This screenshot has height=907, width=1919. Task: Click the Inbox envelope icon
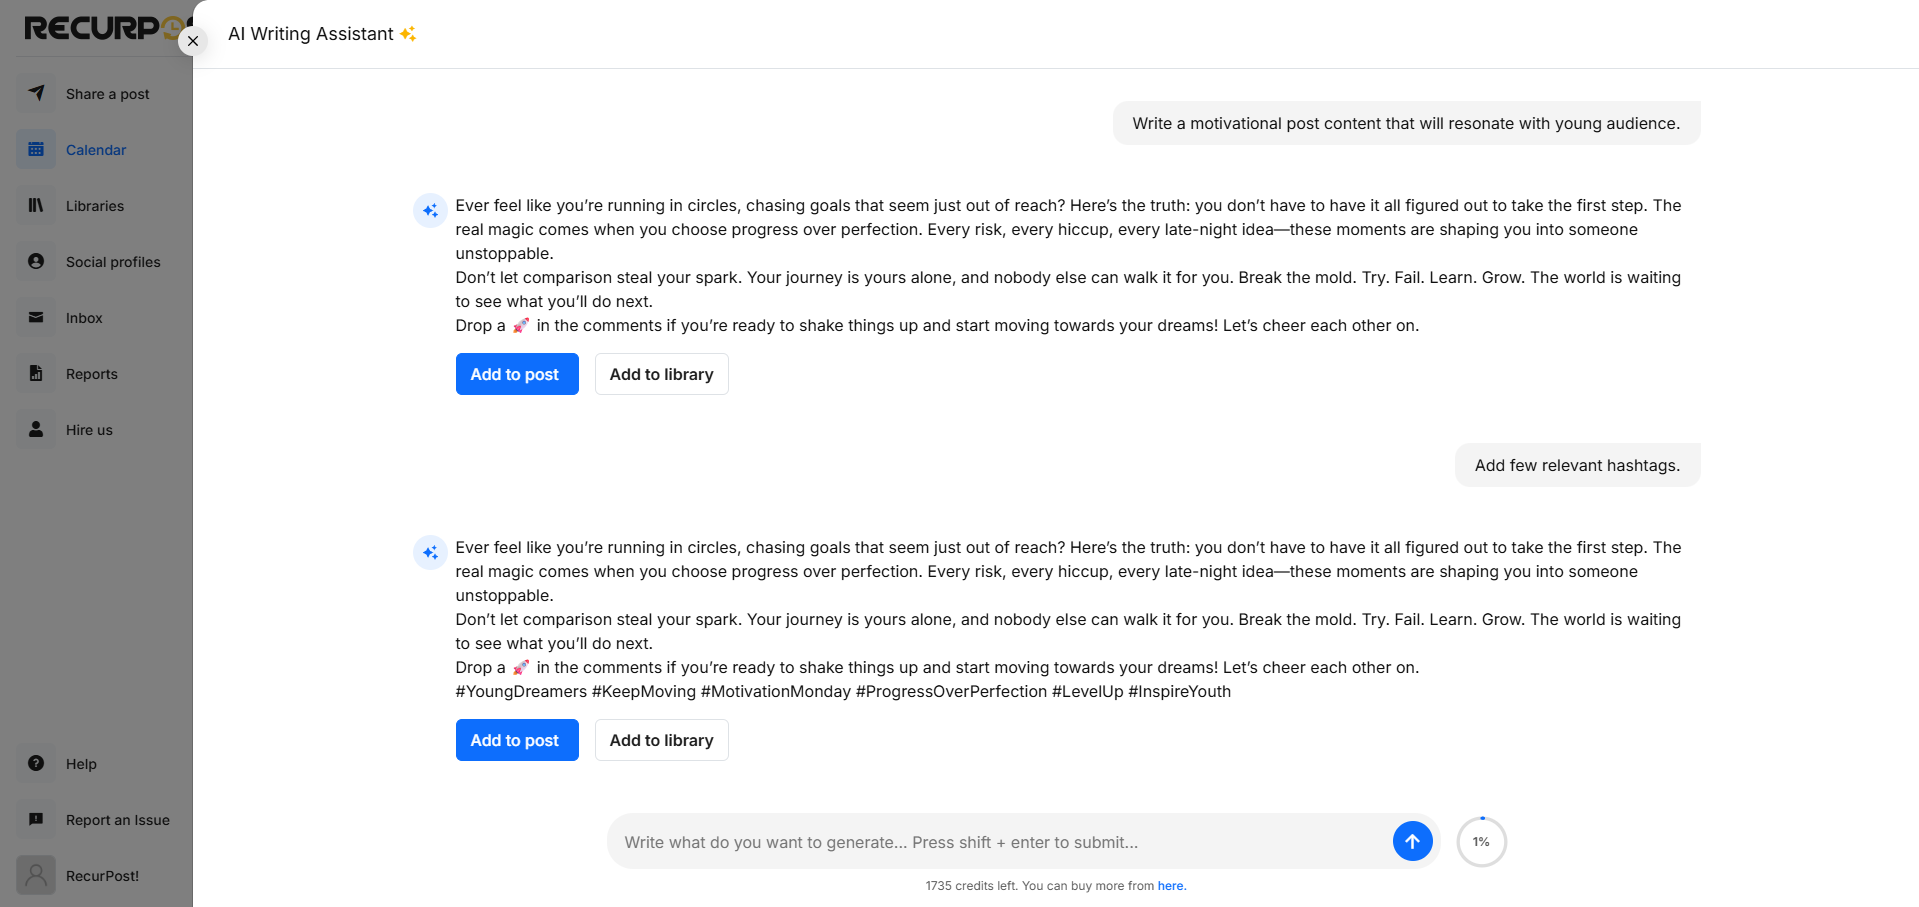36,317
